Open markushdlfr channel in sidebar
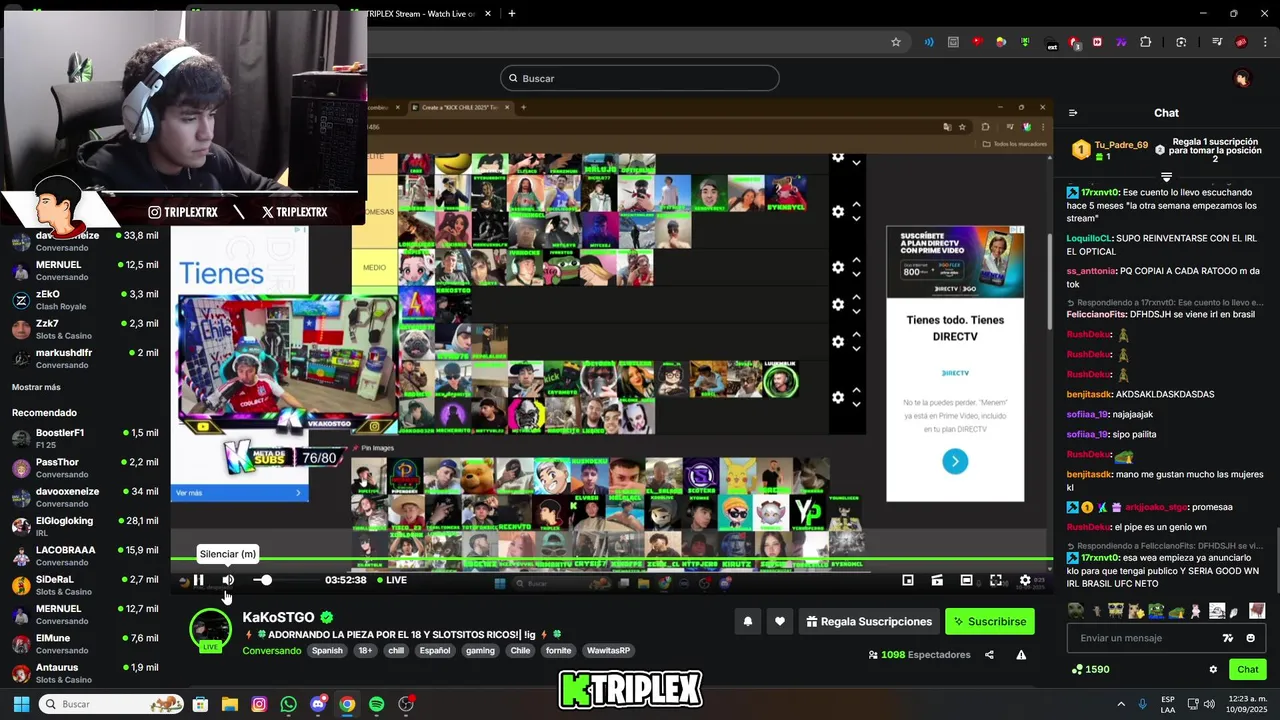The width and height of the screenshot is (1280, 720). (x=85, y=358)
